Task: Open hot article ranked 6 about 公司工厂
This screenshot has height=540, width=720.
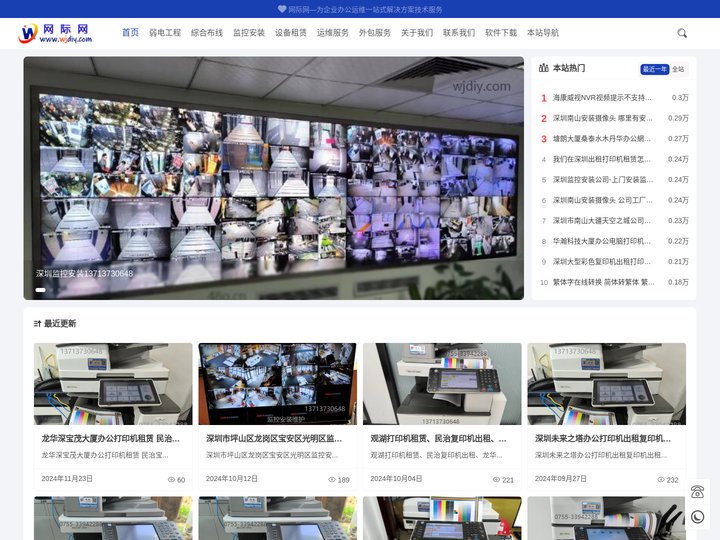Action: pyautogui.click(x=602, y=200)
